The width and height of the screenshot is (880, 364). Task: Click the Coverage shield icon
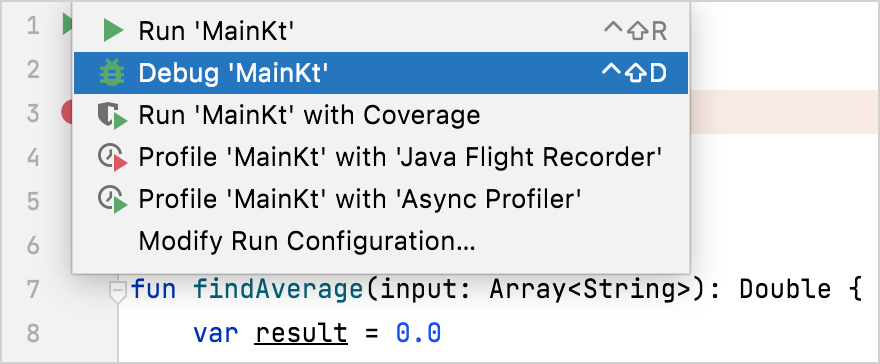click(112, 116)
